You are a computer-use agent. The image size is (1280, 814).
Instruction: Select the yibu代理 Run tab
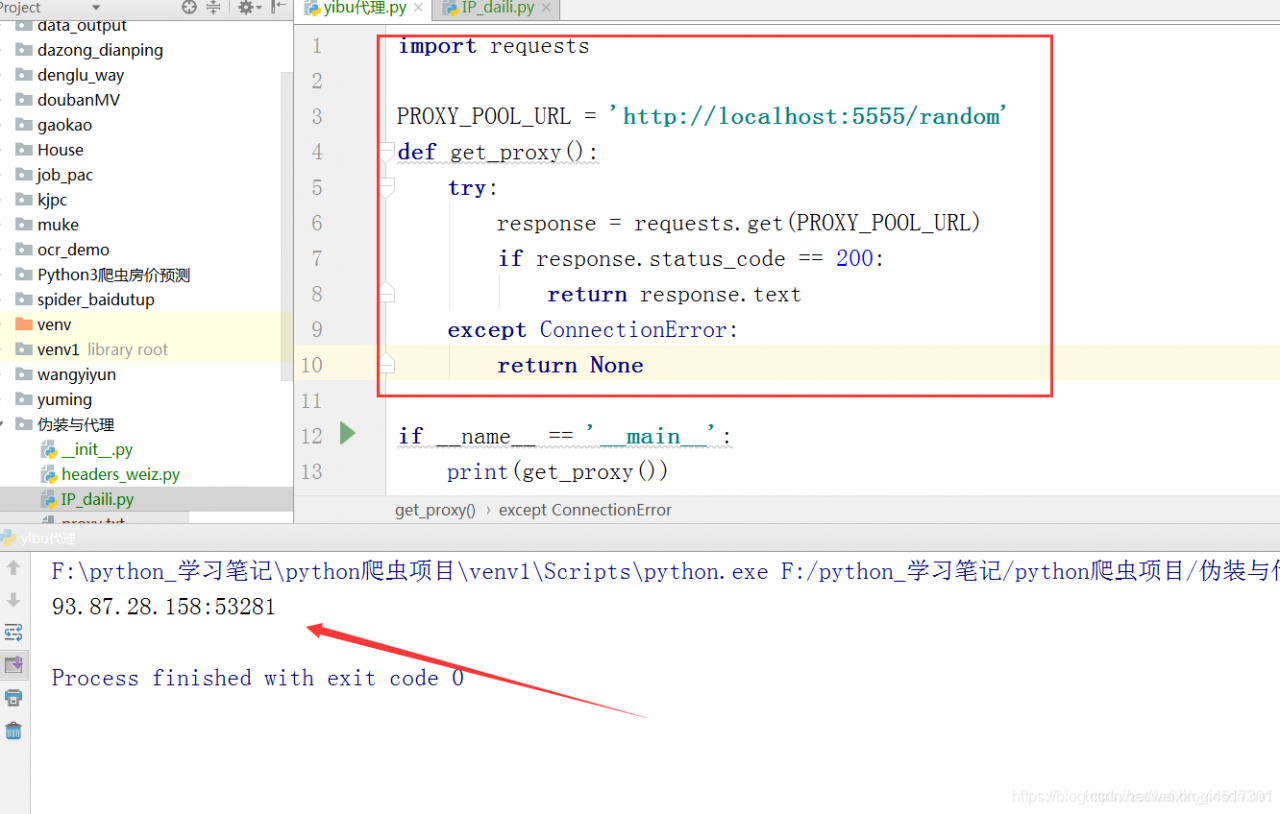(x=40, y=538)
